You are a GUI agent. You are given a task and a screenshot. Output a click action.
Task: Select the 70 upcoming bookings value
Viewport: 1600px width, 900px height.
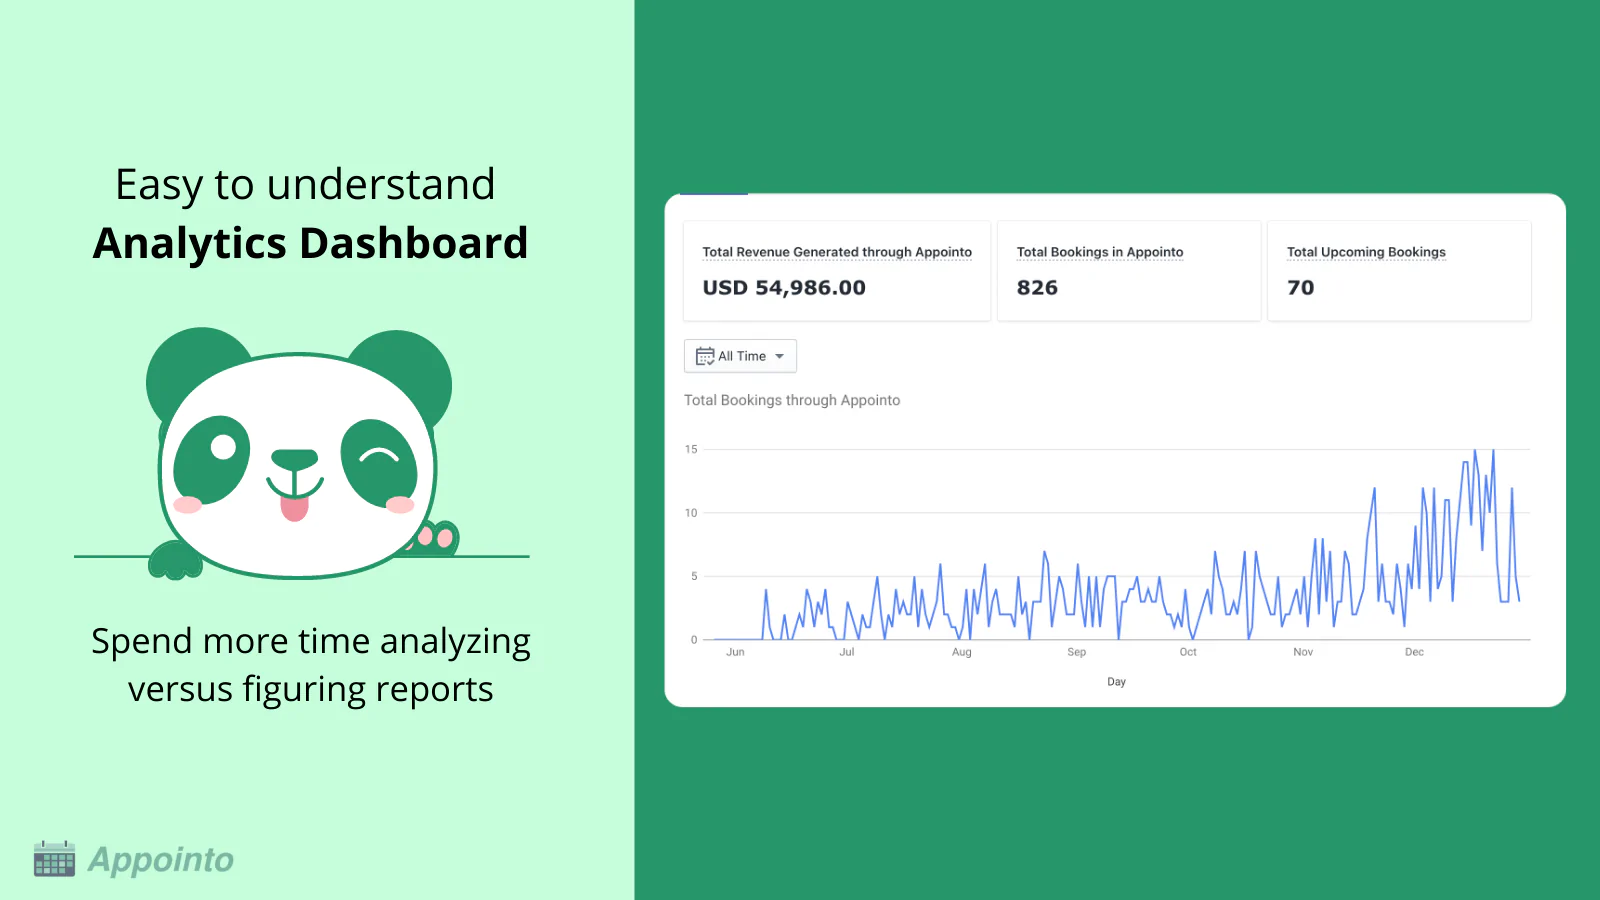1300,288
